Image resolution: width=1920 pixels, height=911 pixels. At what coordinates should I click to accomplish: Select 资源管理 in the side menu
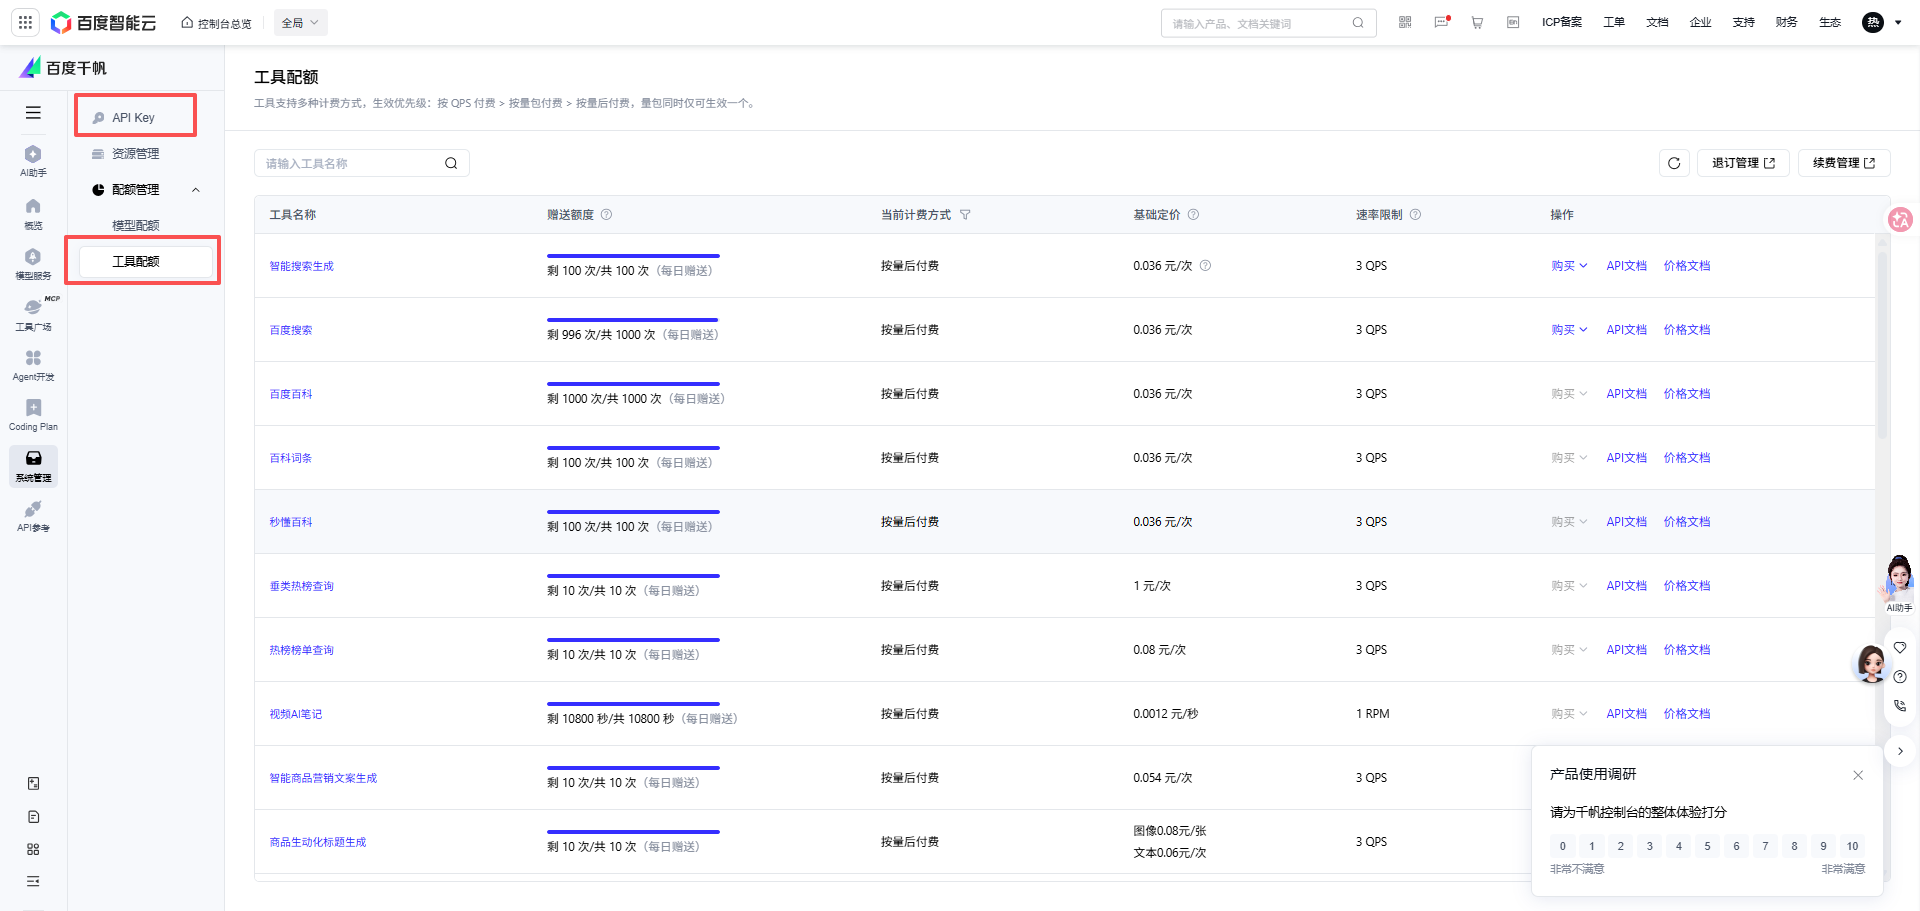[x=136, y=154]
